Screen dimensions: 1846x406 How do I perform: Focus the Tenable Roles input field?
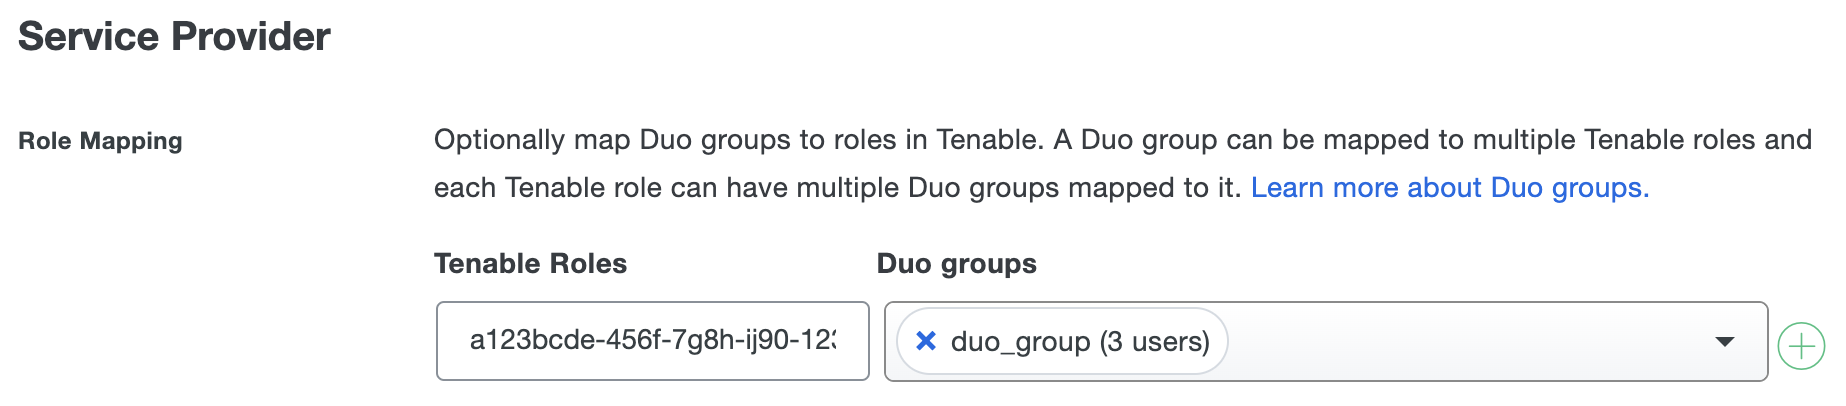pyautogui.click(x=652, y=341)
